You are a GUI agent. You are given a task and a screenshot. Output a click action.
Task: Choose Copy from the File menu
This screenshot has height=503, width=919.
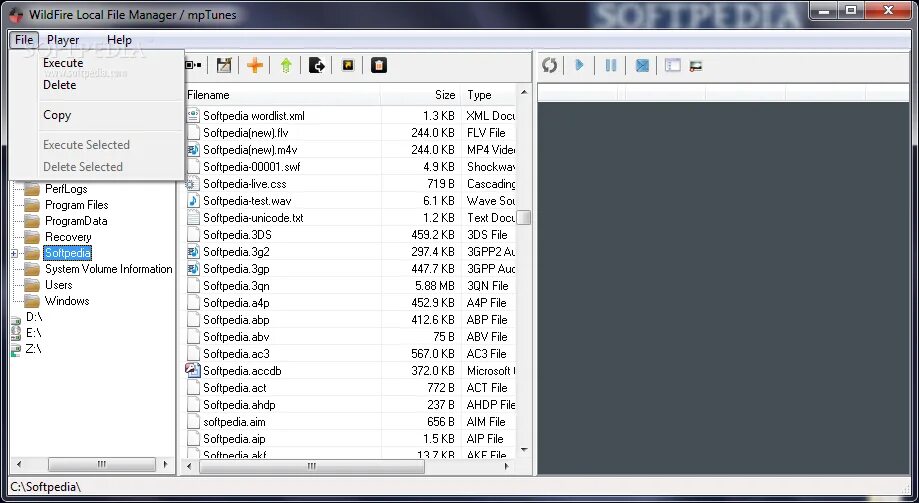click(x=57, y=115)
